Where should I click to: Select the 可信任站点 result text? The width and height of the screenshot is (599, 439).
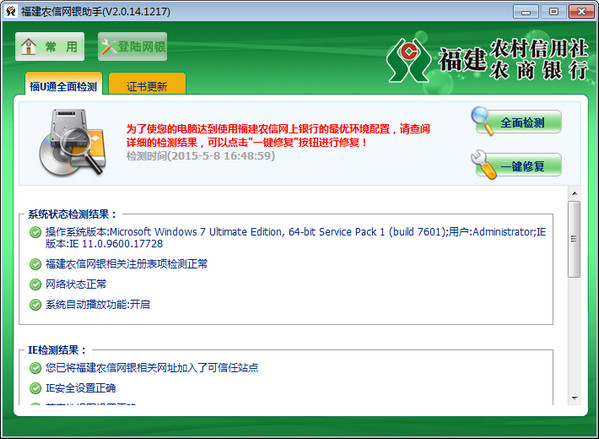[152, 368]
